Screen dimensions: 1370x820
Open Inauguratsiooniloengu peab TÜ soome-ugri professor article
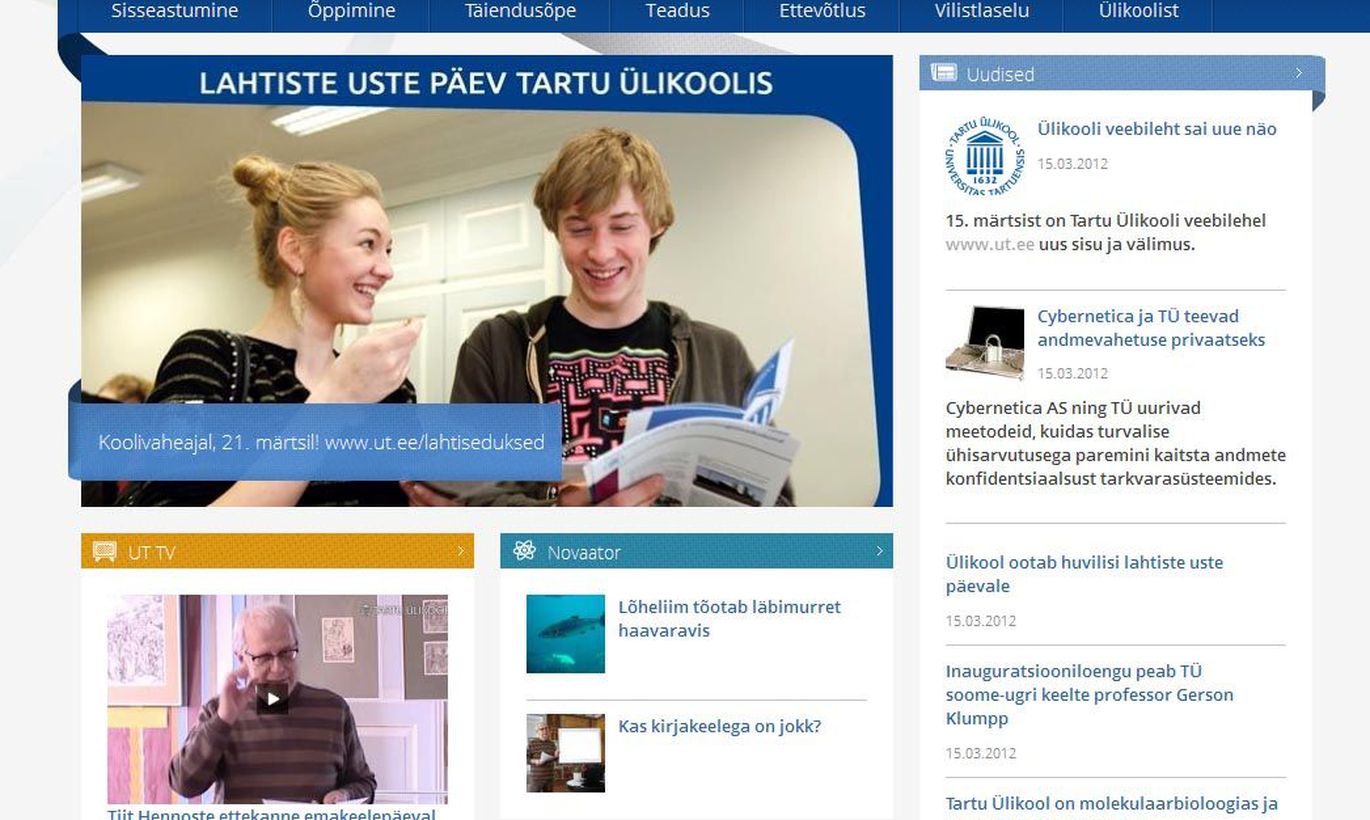(x=1089, y=695)
